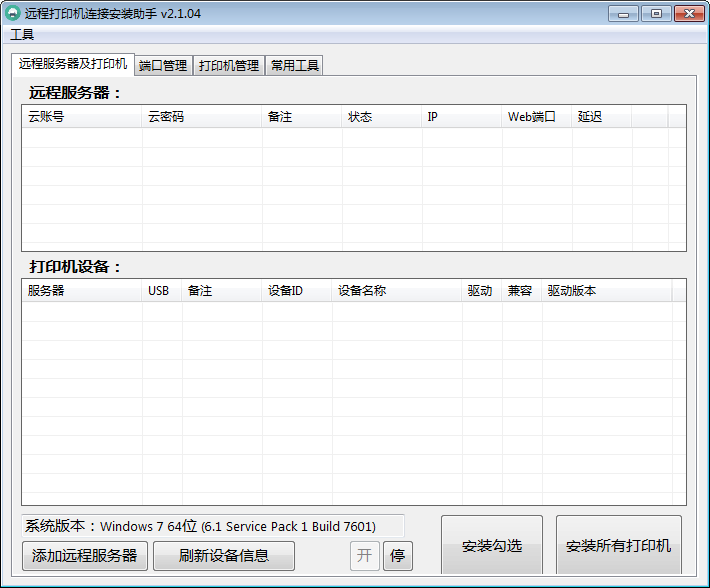Click the 开 start button

pos(364,555)
